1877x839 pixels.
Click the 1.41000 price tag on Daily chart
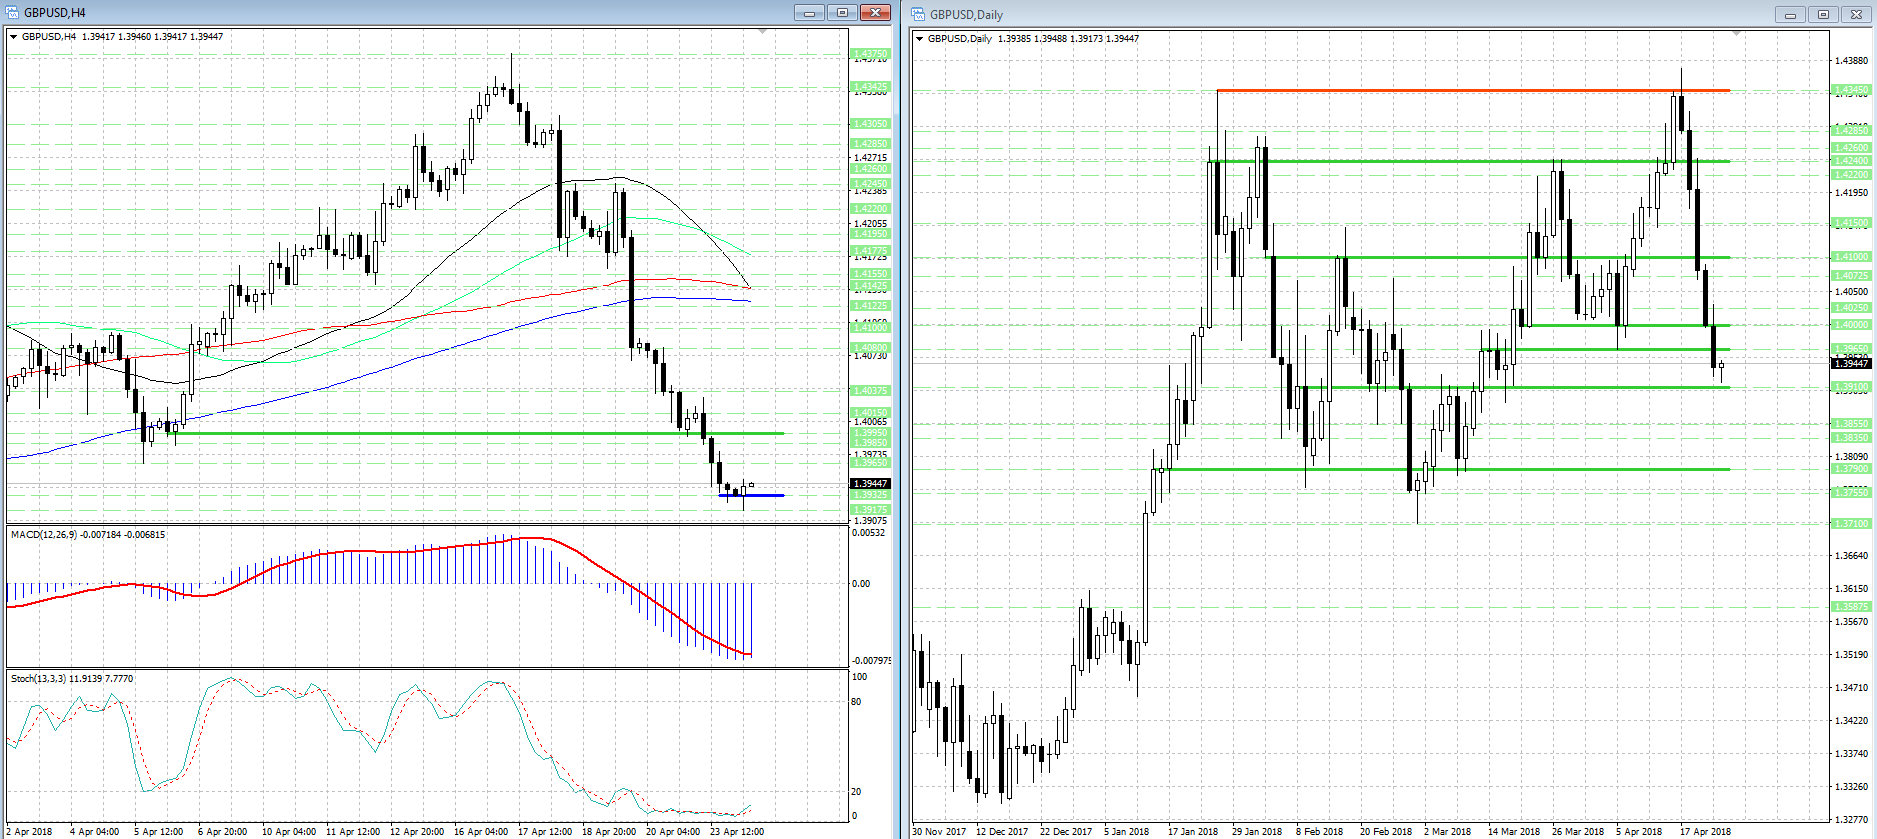tap(1851, 257)
